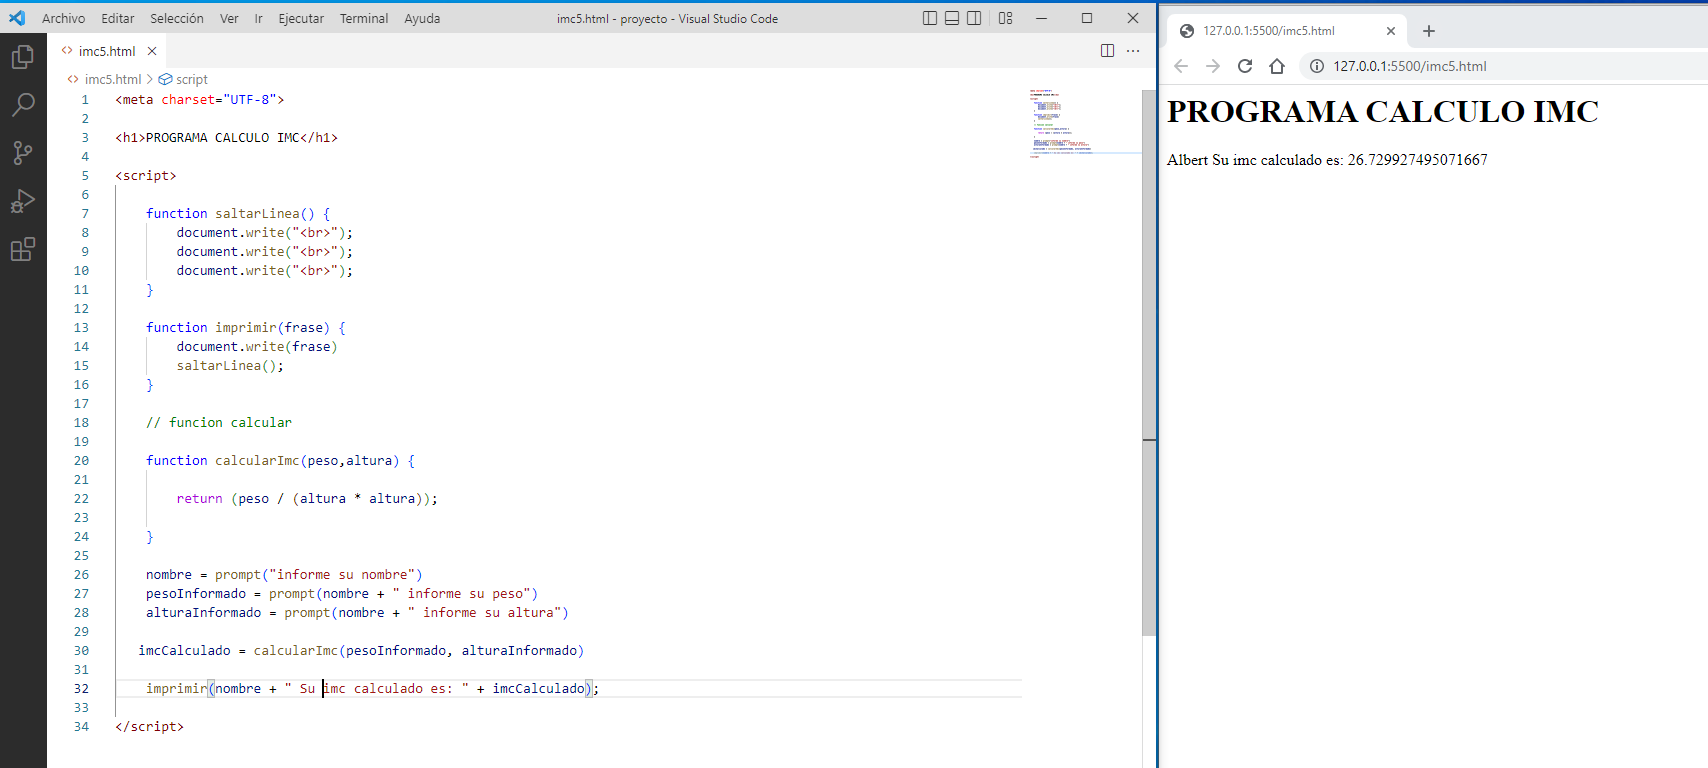This screenshot has width=1708, height=768.
Task: Click the <meta charset> line
Action: point(200,100)
